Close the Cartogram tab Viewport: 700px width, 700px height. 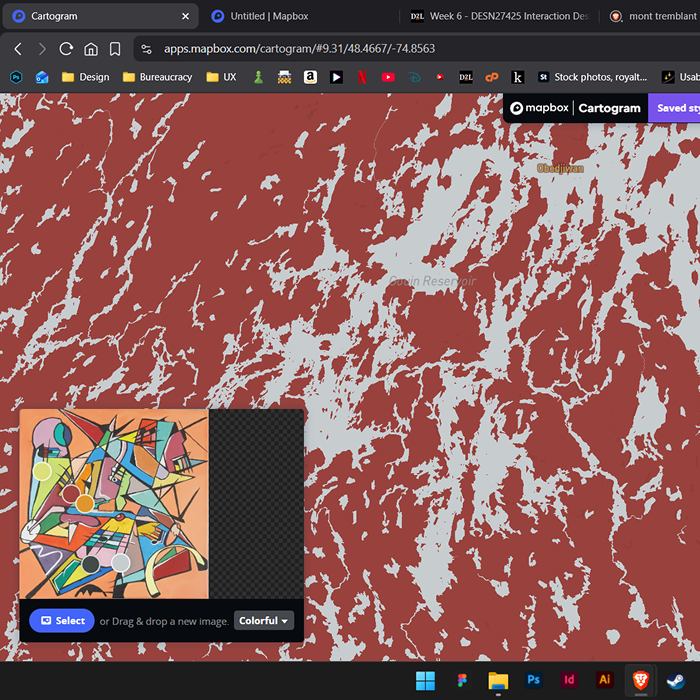click(x=185, y=16)
